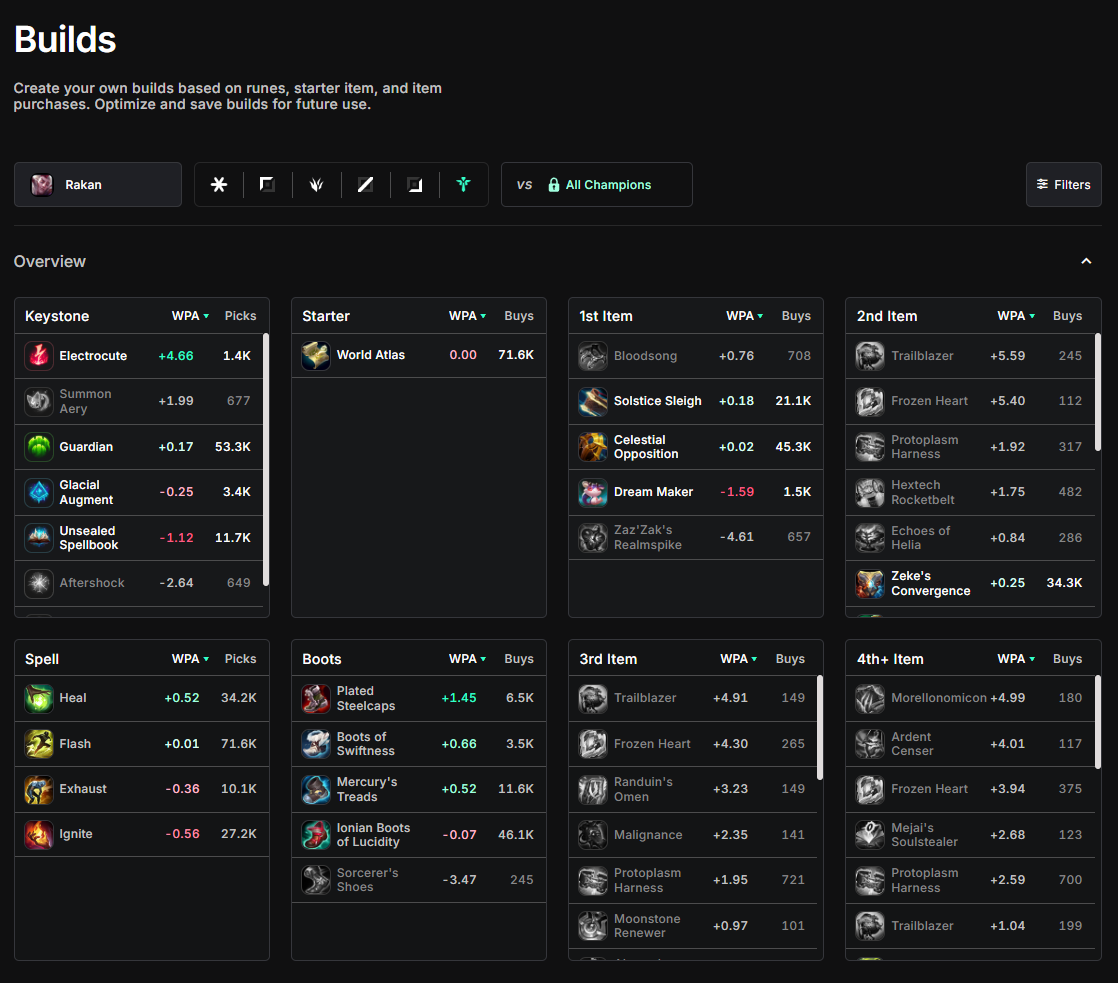Click the Boots of Swiftness icon

(x=316, y=743)
